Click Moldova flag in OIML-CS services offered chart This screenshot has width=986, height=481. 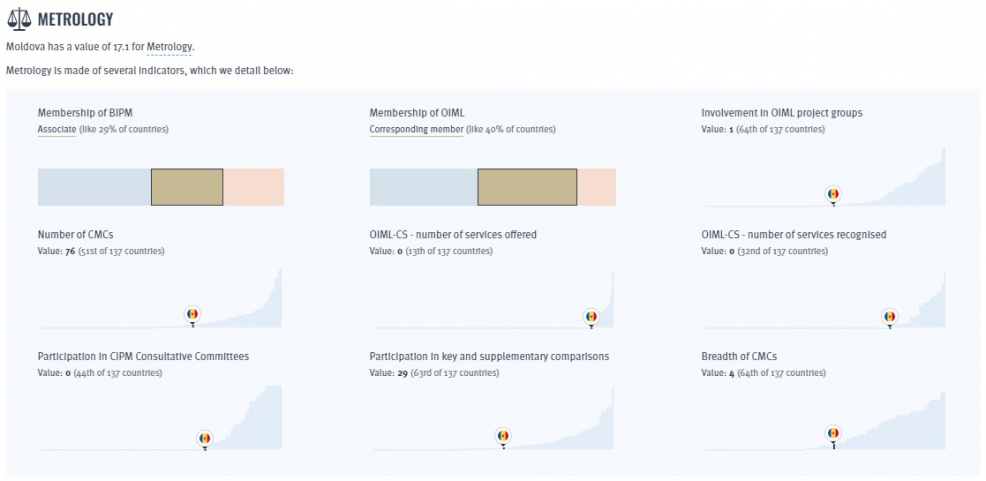pyautogui.click(x=590, y=317)
